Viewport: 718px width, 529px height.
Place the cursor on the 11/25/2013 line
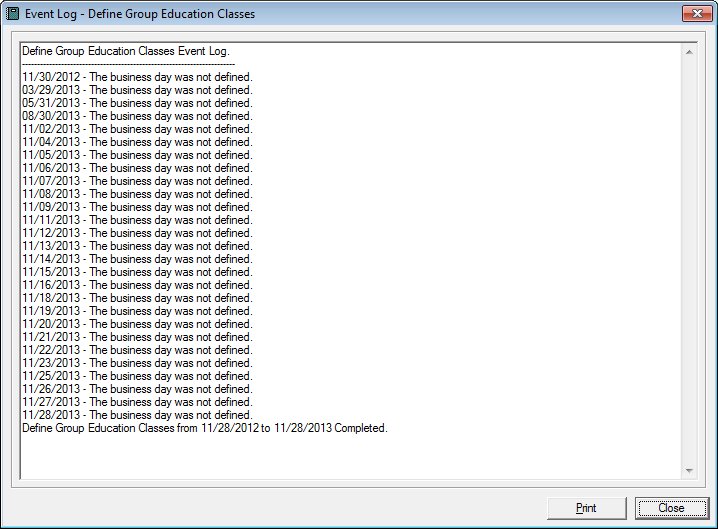click(137, 376)
